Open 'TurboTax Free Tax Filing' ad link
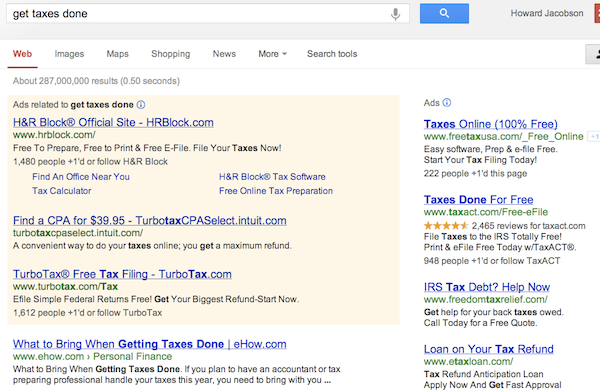Screen dimensions: 600x392 (x=122, y=274)
